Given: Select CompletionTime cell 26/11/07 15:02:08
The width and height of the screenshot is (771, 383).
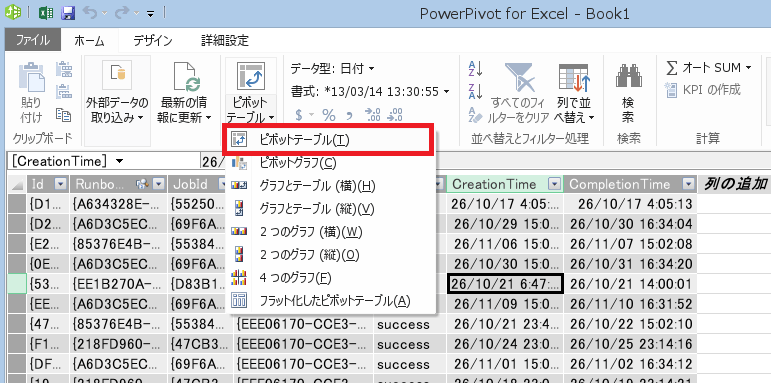Looking at the screenshot, I should (630, 244).
